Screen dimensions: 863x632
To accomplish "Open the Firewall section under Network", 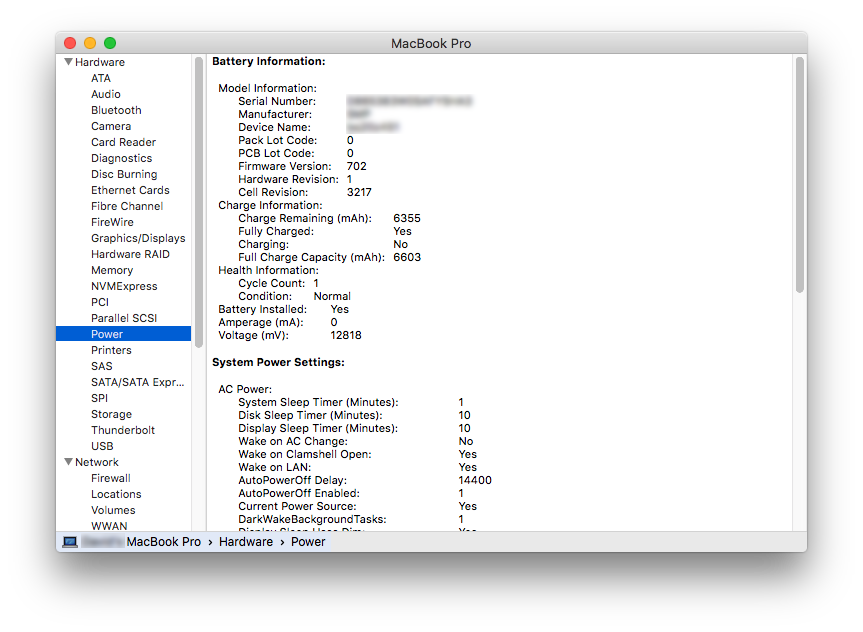I will 111,478.
